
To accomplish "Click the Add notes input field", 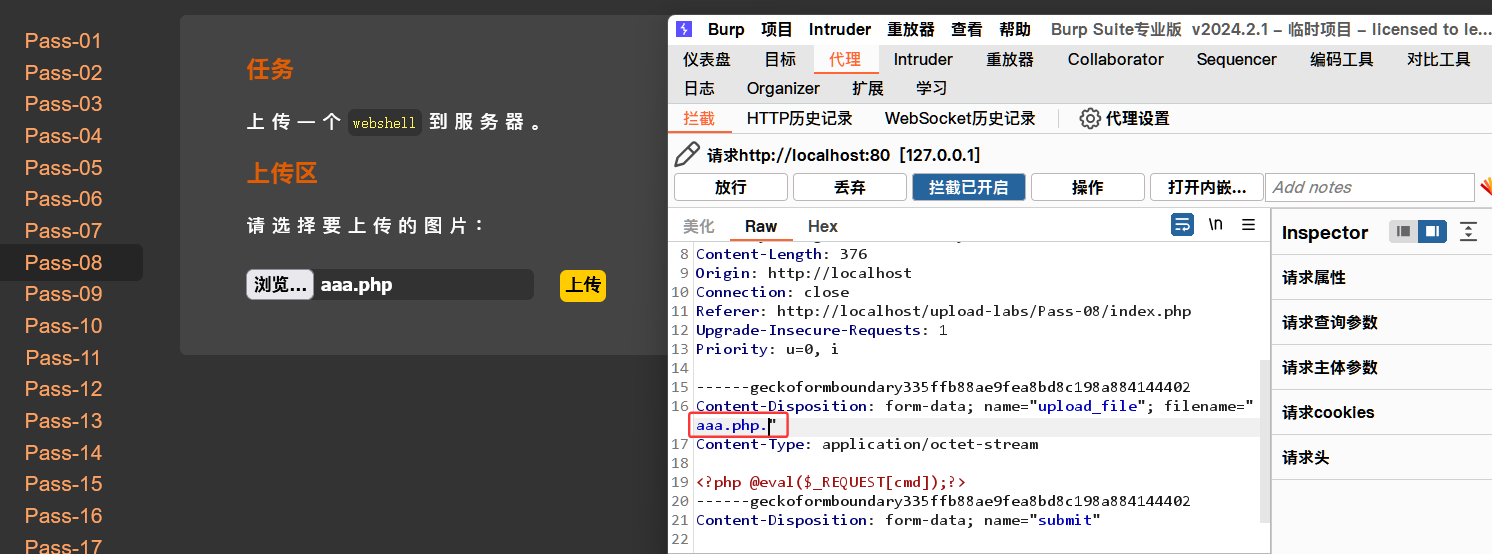I will point(1369,187).
